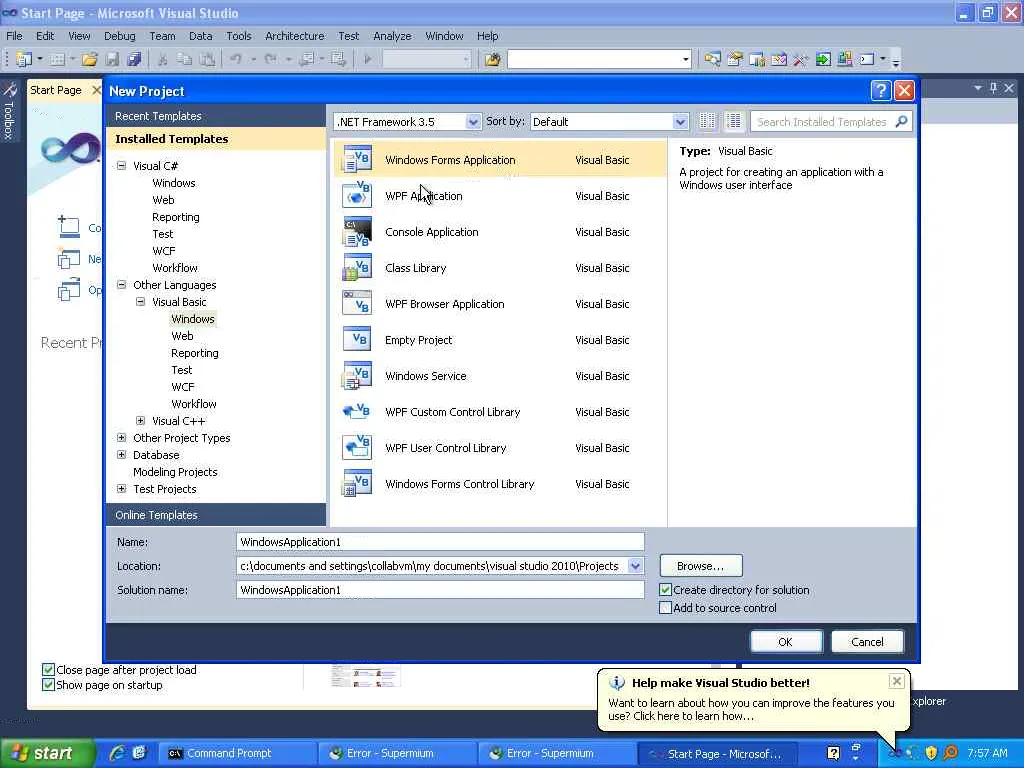Click the Find in Files toolbar icon

point(492,59)
